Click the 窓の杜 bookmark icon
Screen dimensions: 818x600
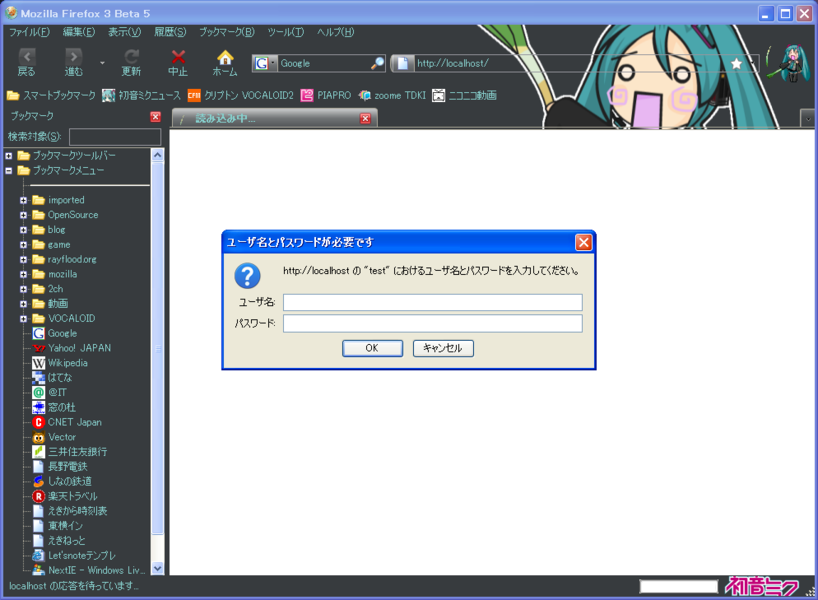(37, 407)
